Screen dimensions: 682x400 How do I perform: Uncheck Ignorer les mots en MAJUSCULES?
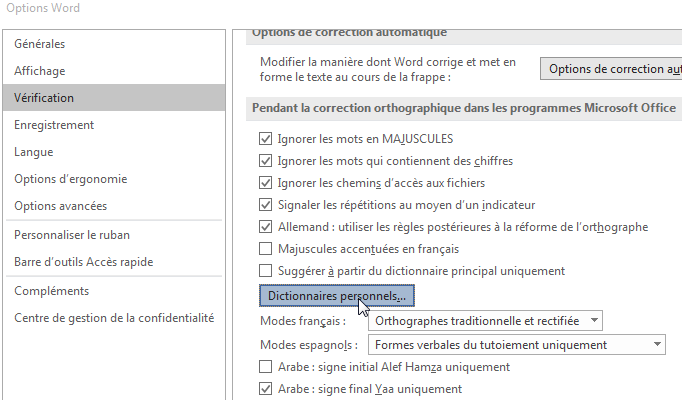coord(265,138)
